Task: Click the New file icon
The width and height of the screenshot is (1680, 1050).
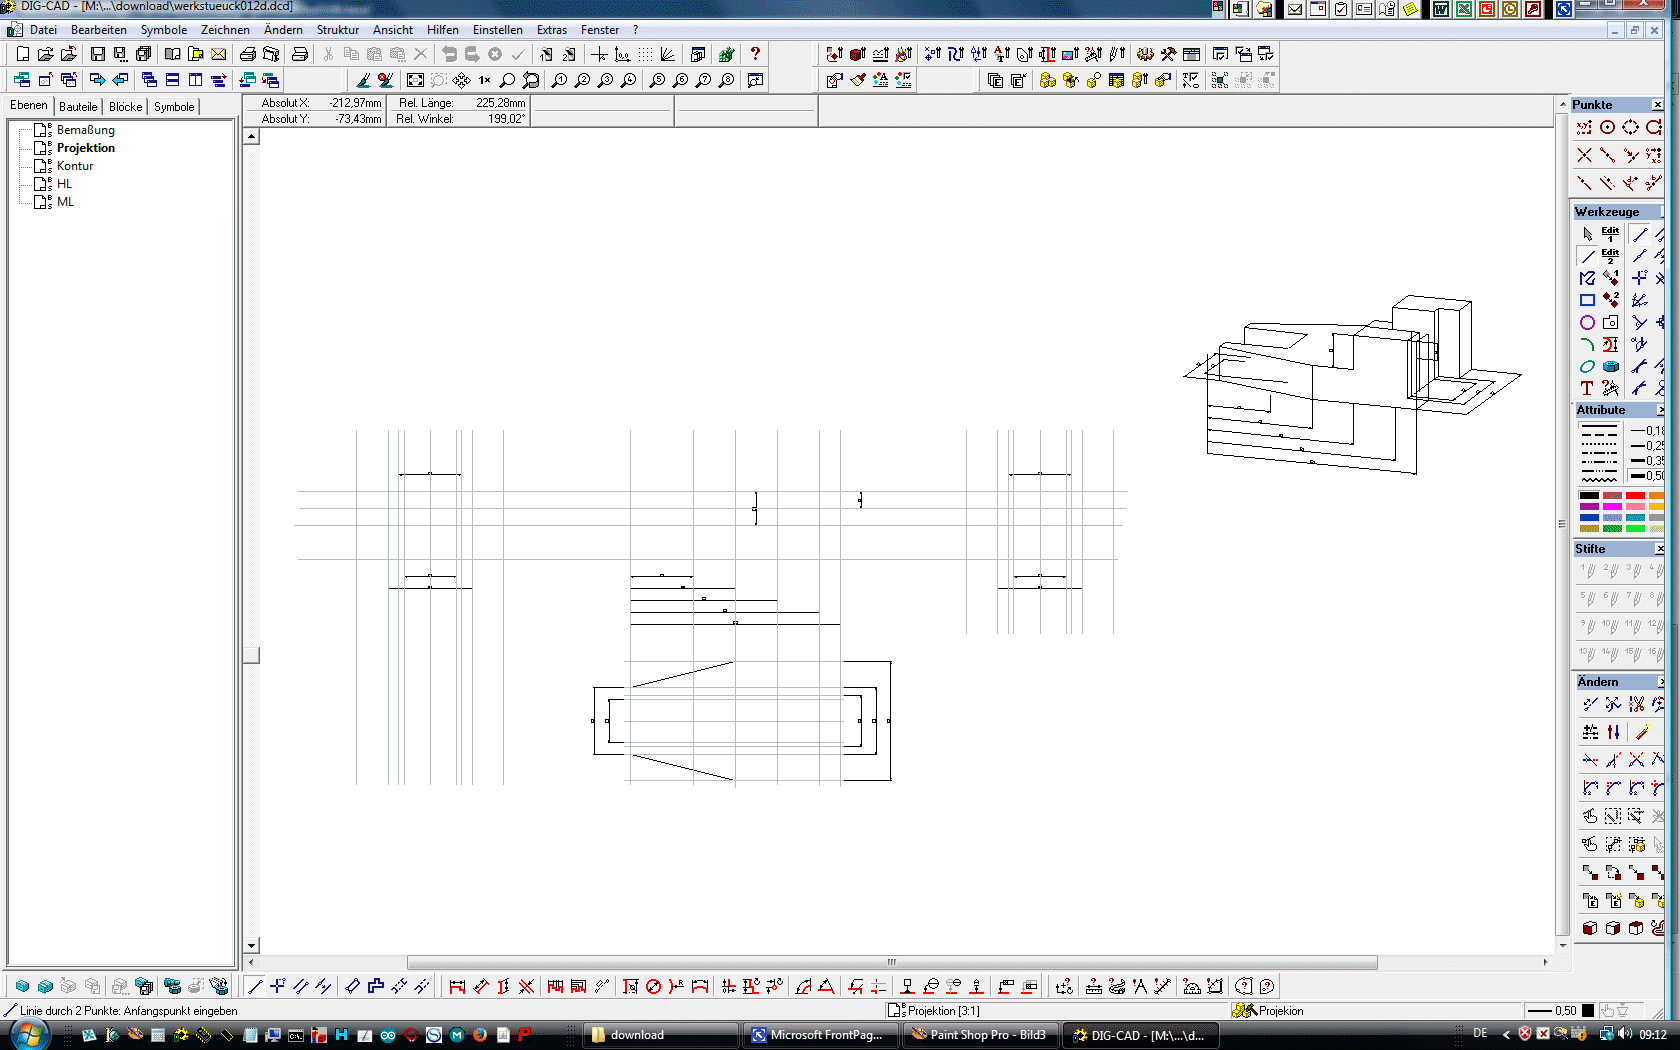Action: [x=23, y=54]
